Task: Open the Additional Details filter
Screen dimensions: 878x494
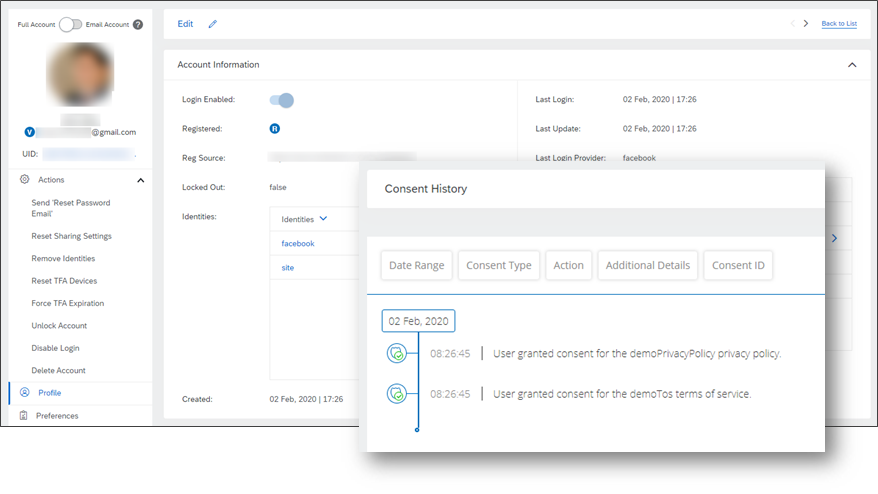Action: coord(648,265)
